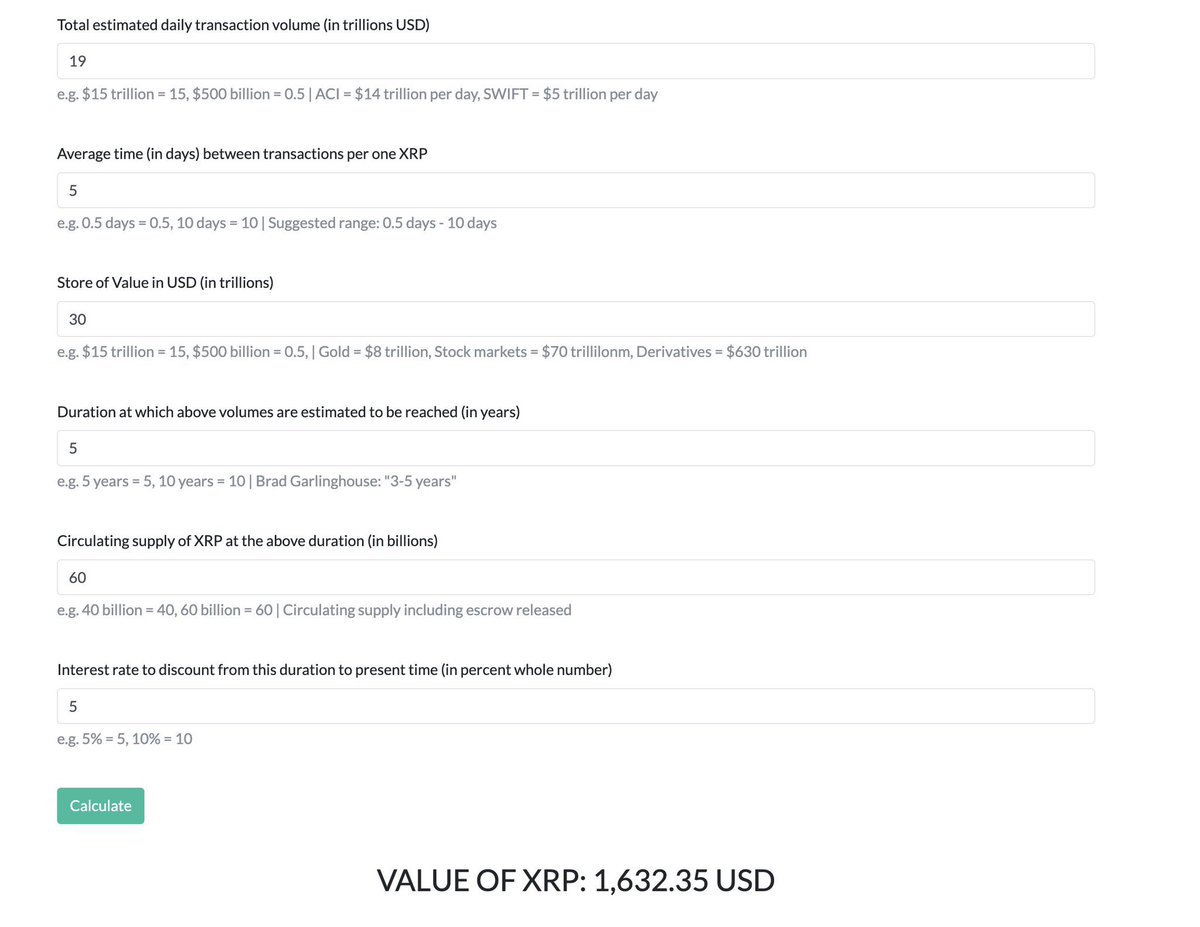Screen dimensions: 1200x927
Task: Click the "5% = 5, 10% = 10" hint
Action: [125, 739]
